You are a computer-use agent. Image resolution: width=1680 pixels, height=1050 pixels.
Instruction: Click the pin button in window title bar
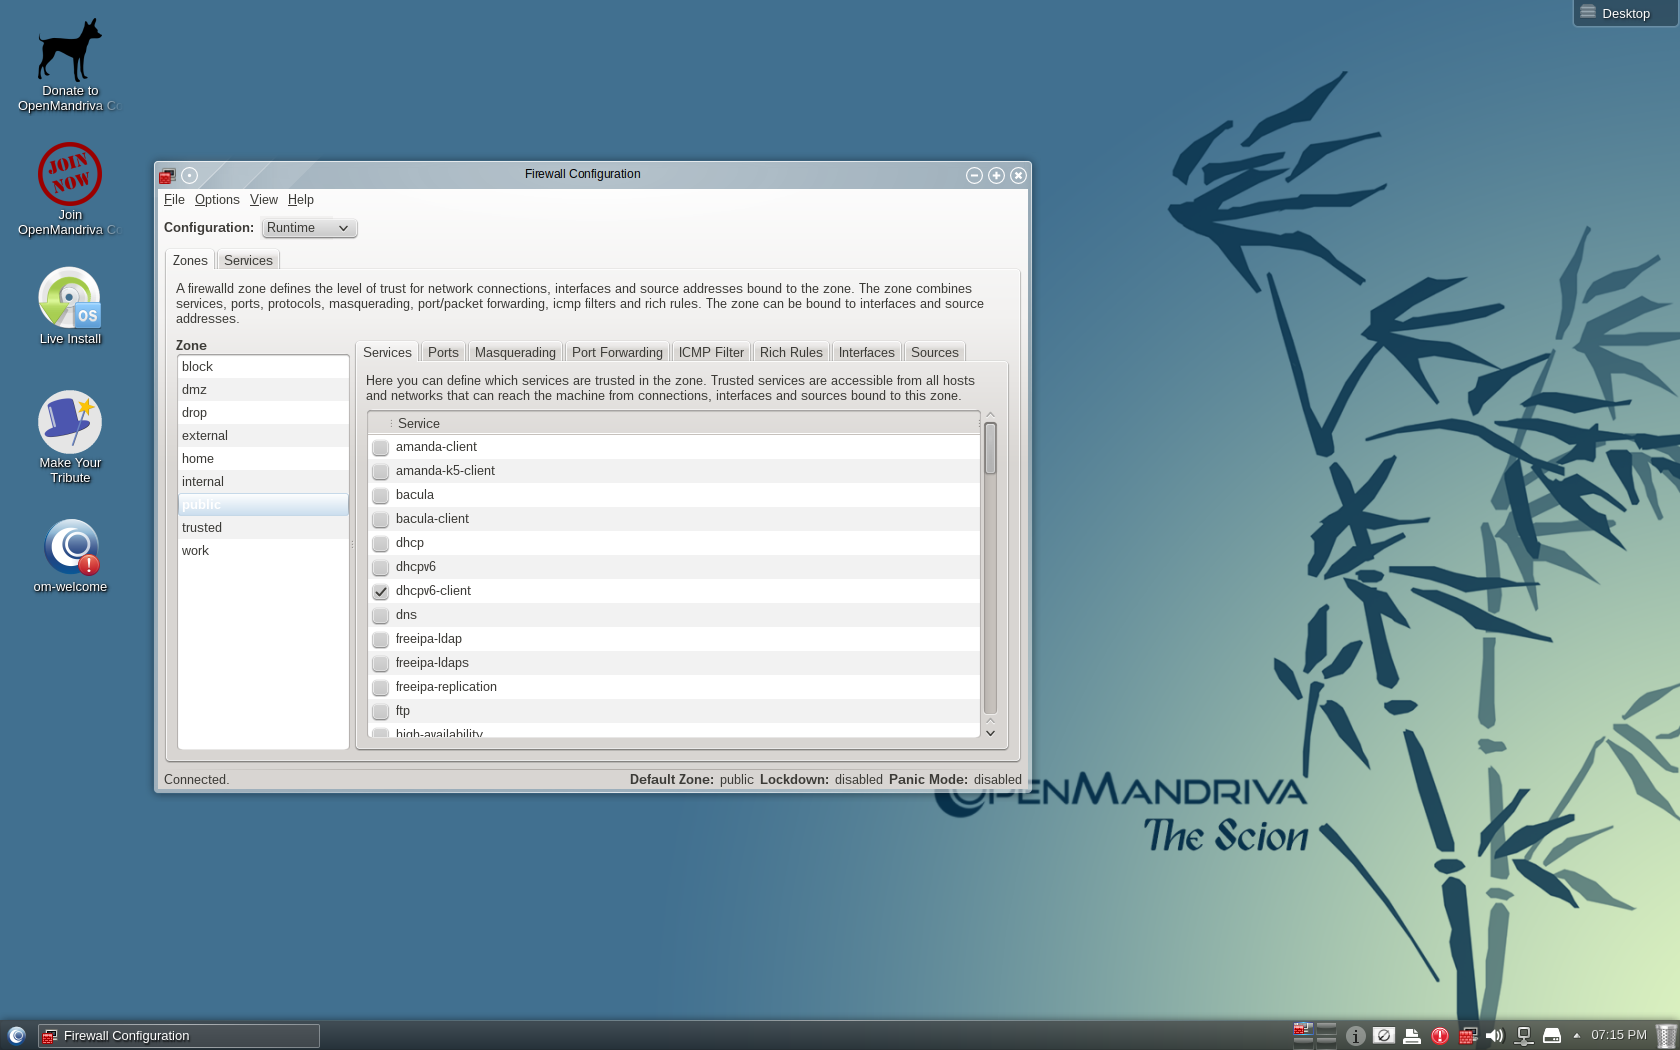(189, 175)
